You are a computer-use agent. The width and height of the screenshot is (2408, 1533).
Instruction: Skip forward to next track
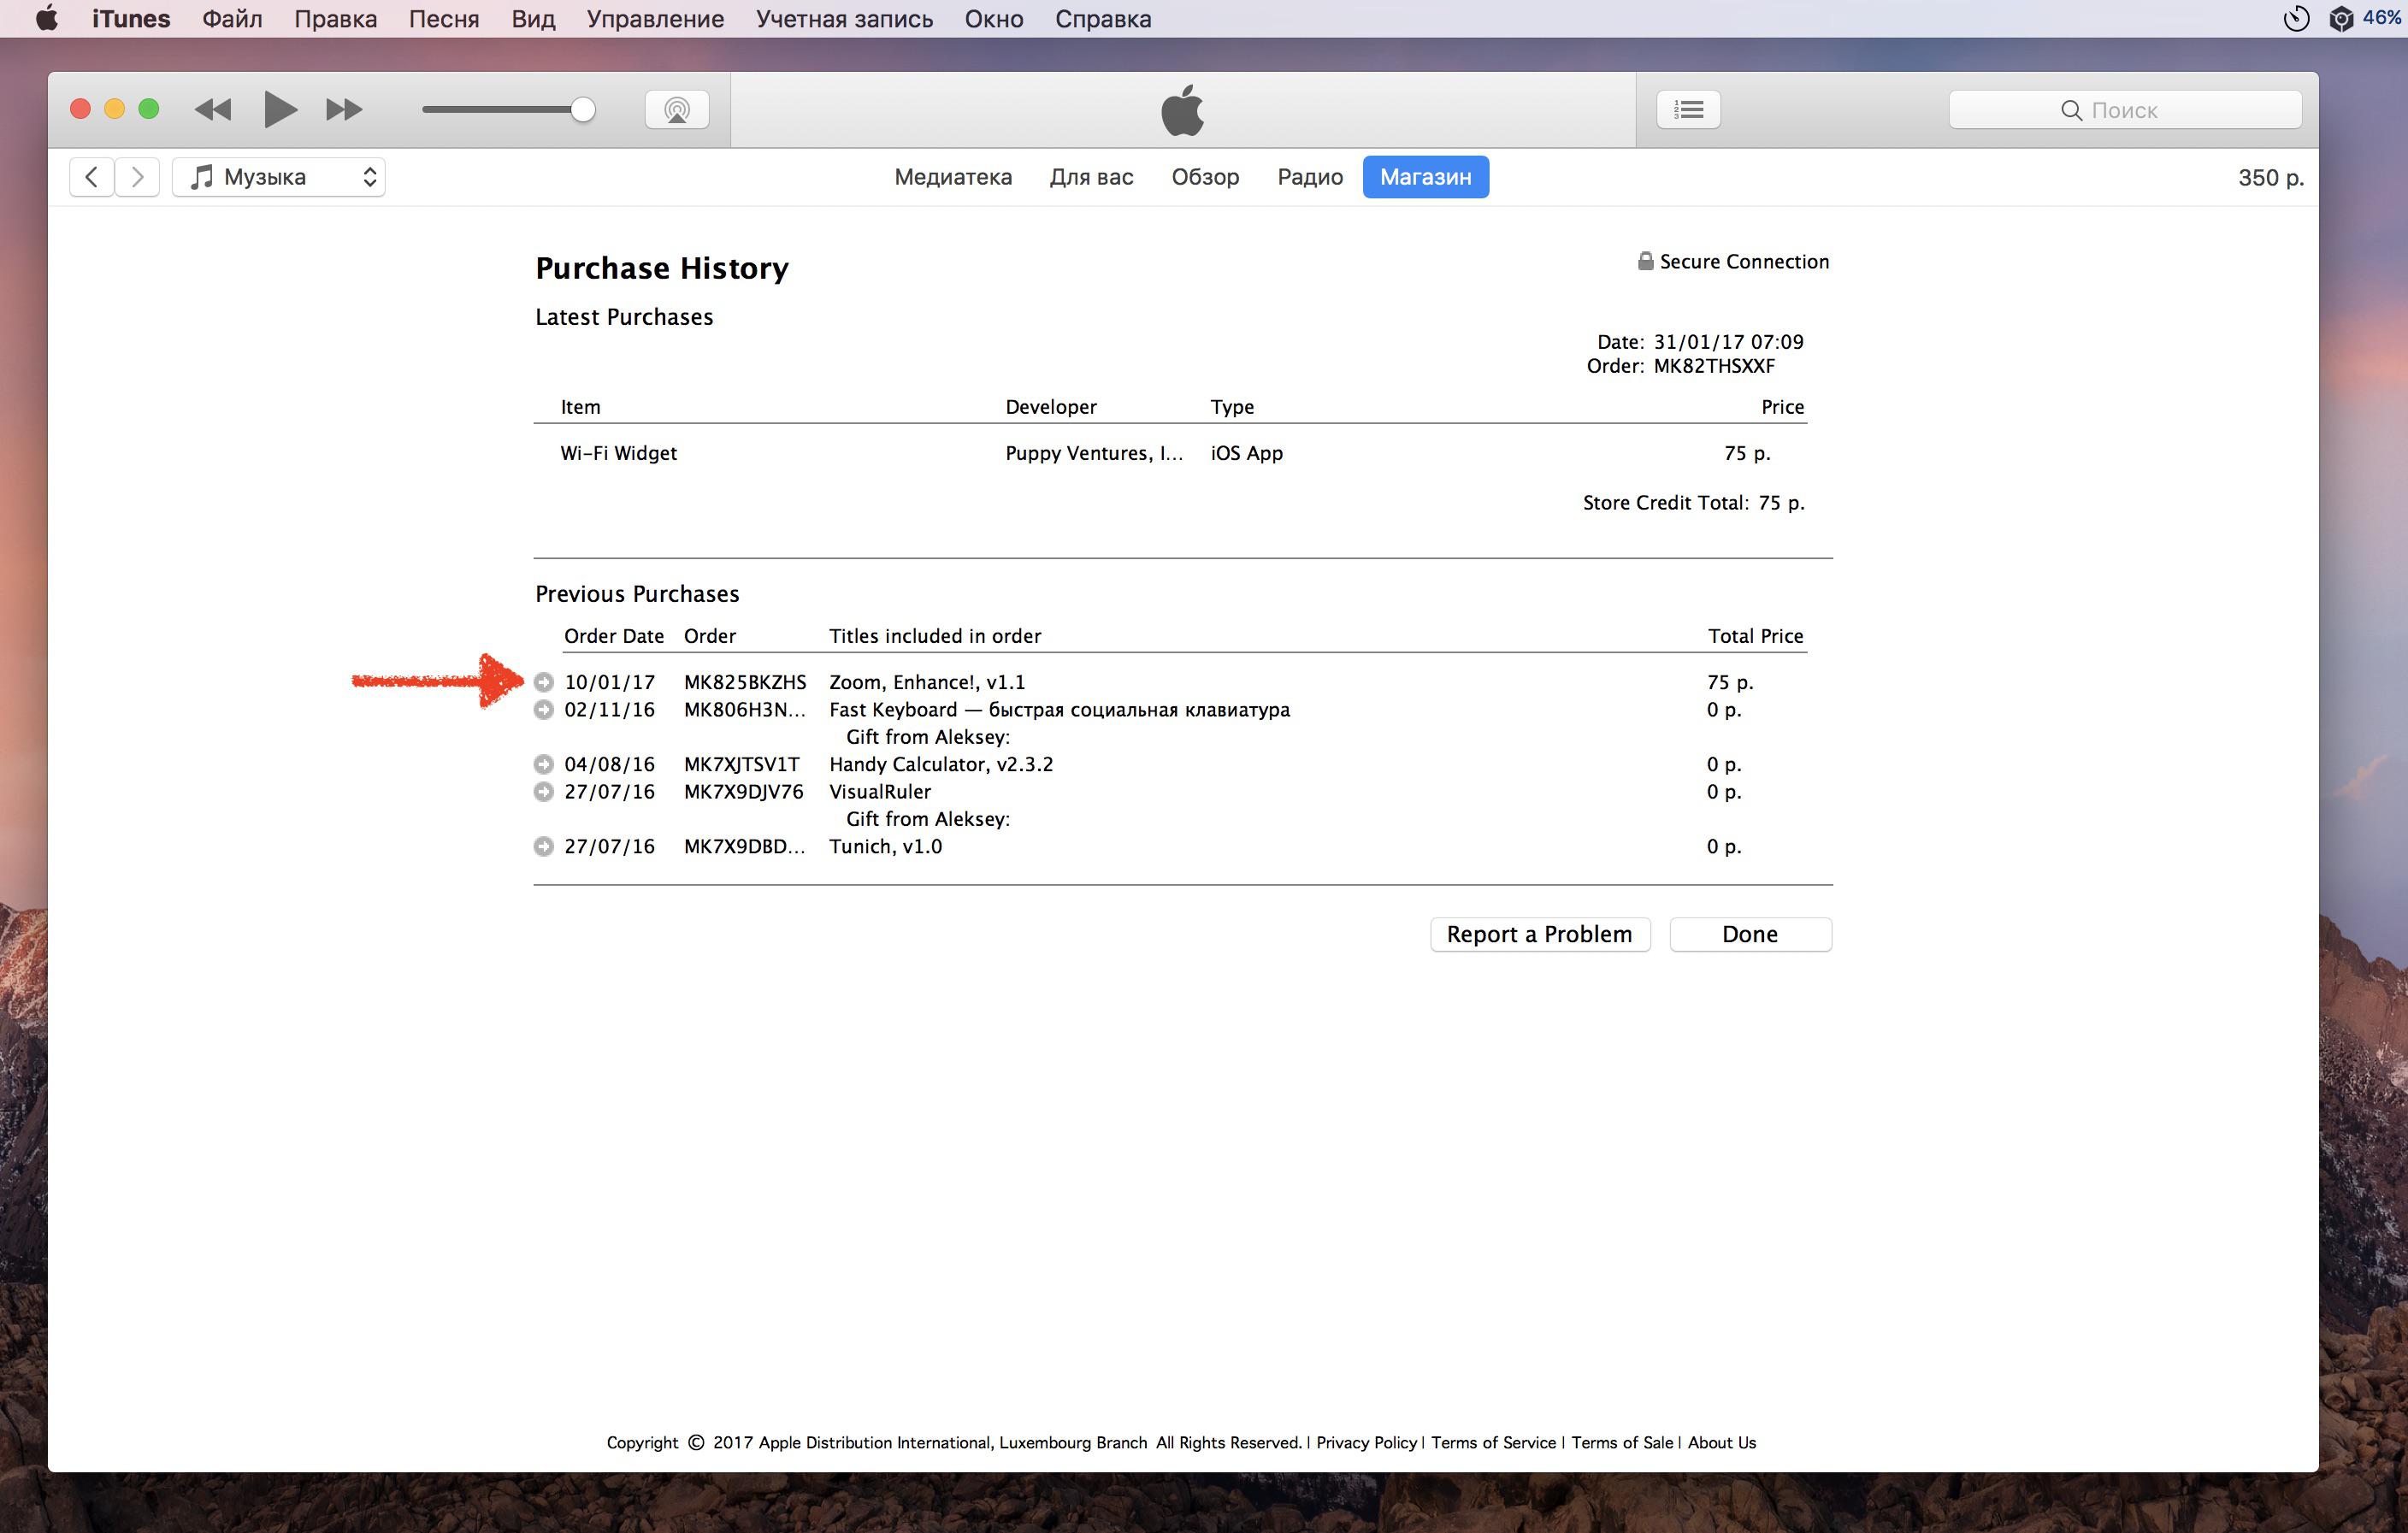344,109
